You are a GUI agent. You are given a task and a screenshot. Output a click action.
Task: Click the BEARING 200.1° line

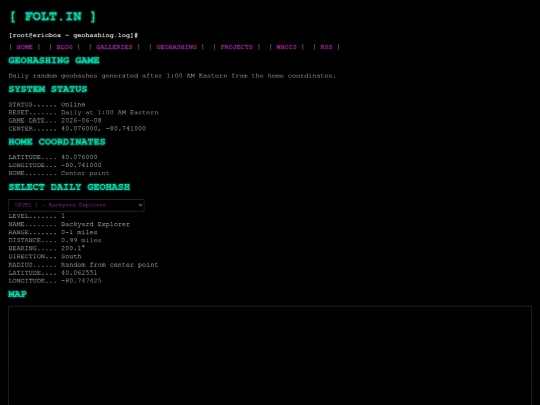[46, 248]
